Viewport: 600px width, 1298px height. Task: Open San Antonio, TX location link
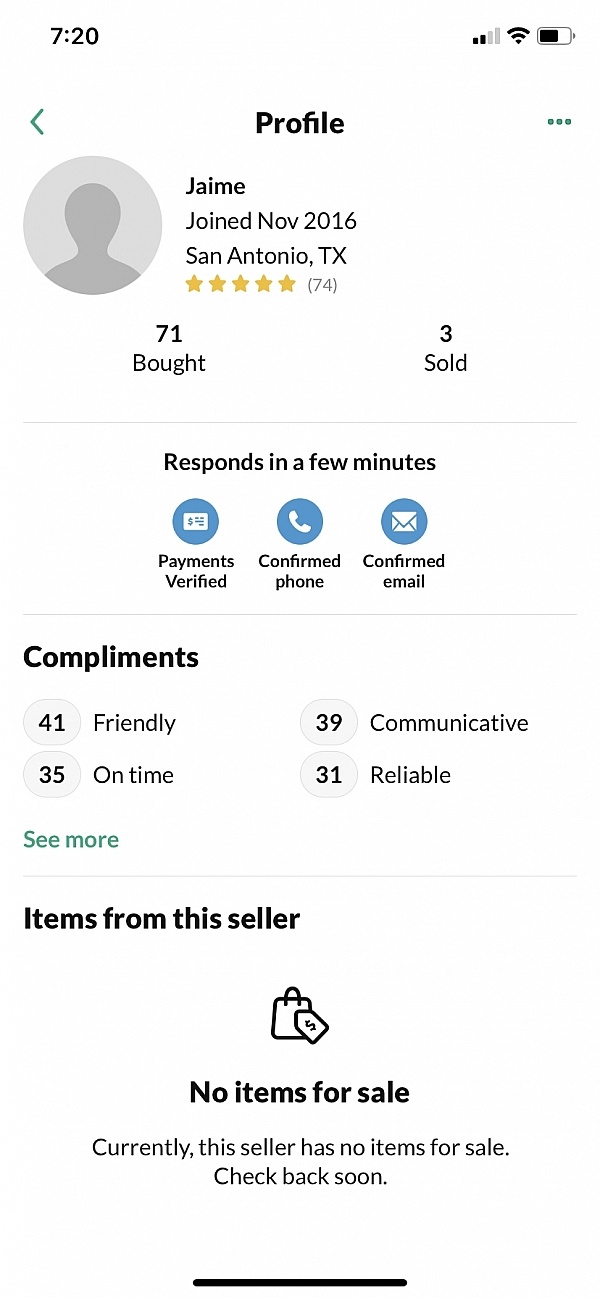pos(265,255)
